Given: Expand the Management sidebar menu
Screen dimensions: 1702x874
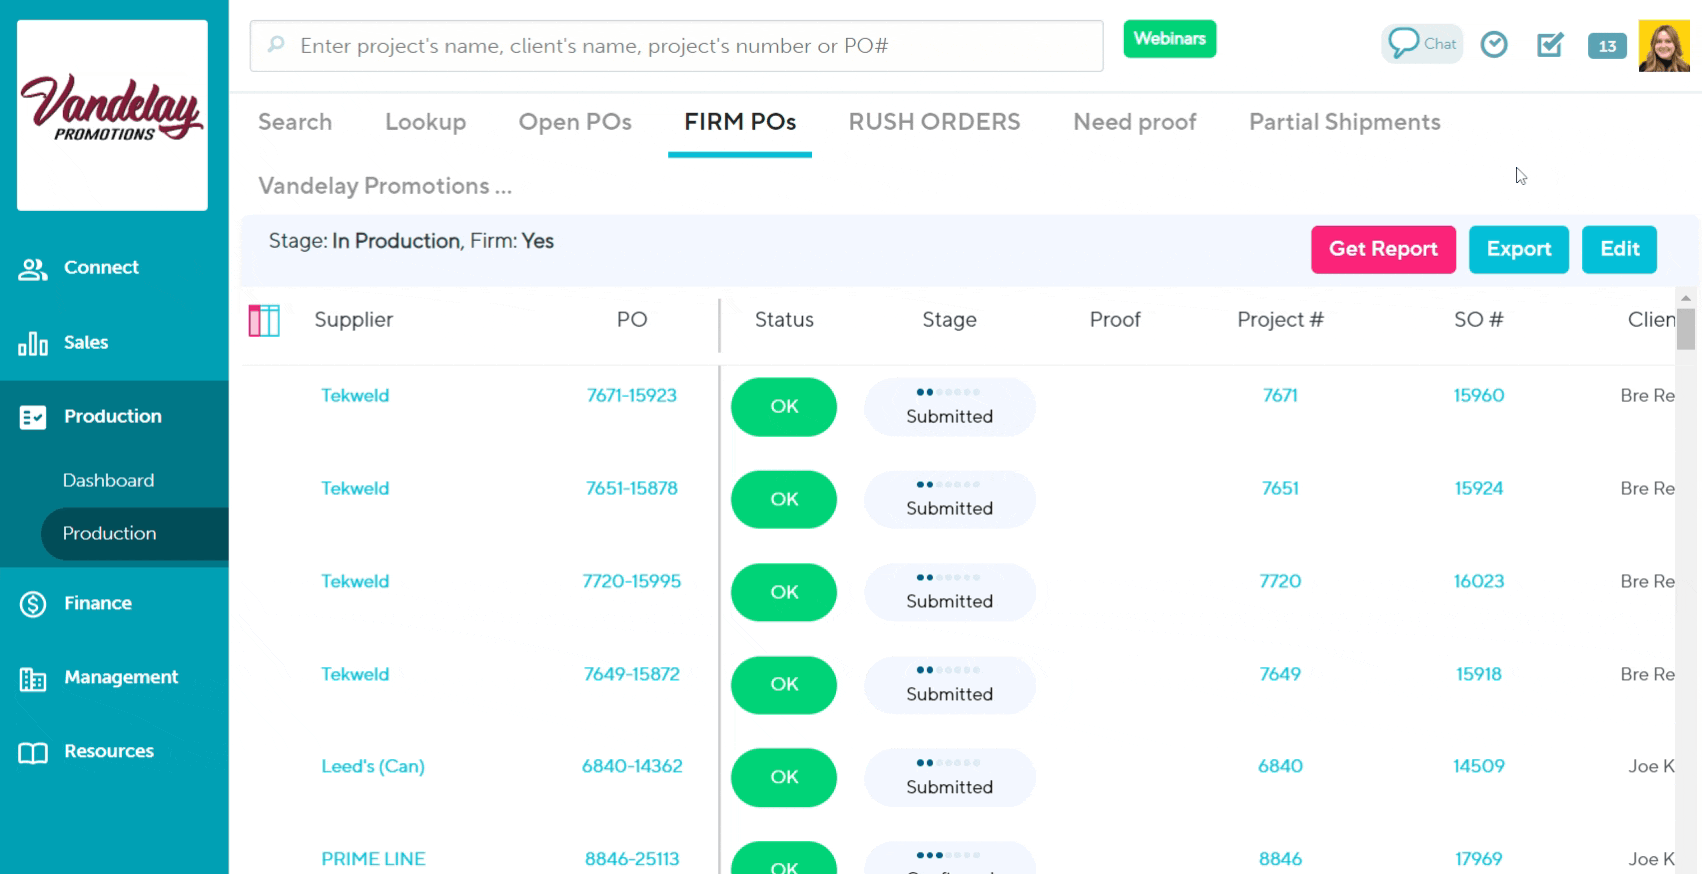Looking at the screenshot, I should 120,678.
